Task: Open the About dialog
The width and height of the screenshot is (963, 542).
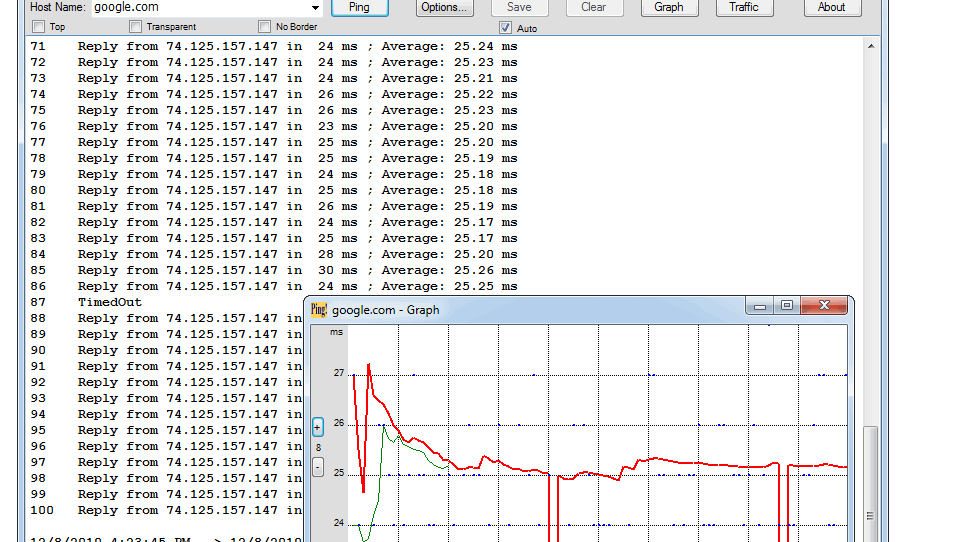Action: pyautogui.click(x=832, y=7)
